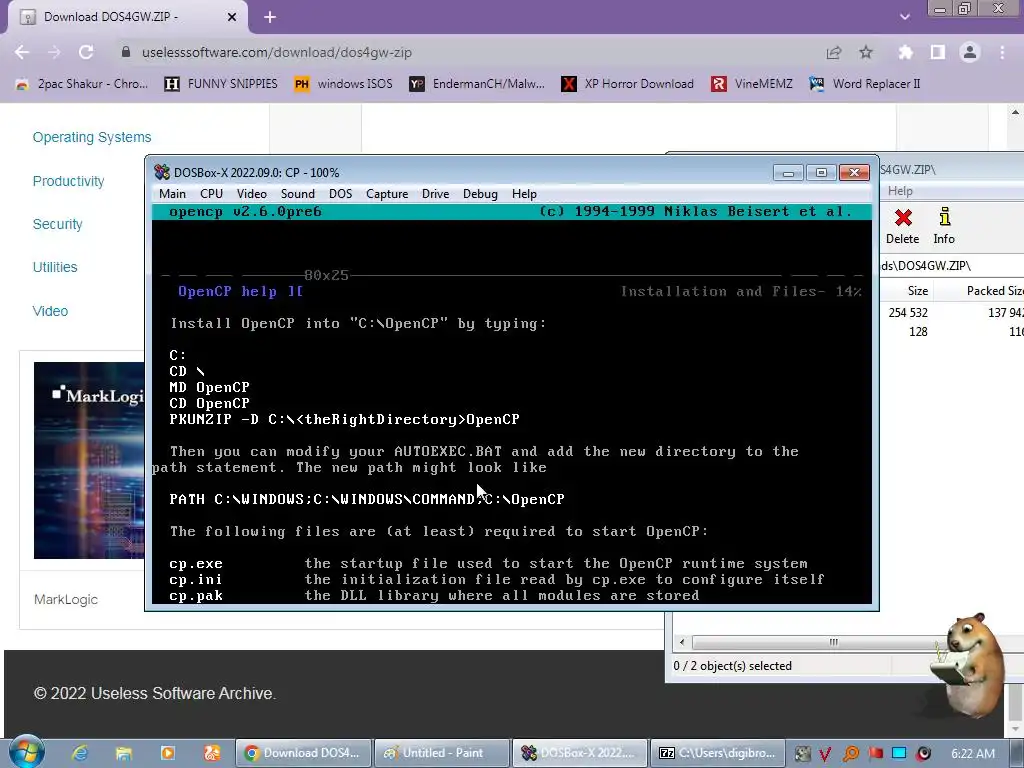
Task: Click the taskbar clock showing 6:22 AM
Action: [973, 753]
